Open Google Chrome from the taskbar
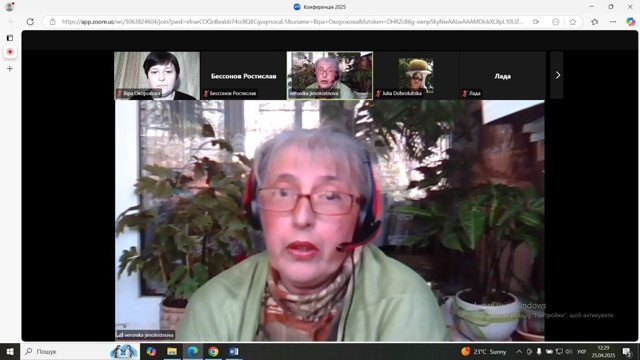The width and height of the screenshot is (640, 360). [213, 351]
